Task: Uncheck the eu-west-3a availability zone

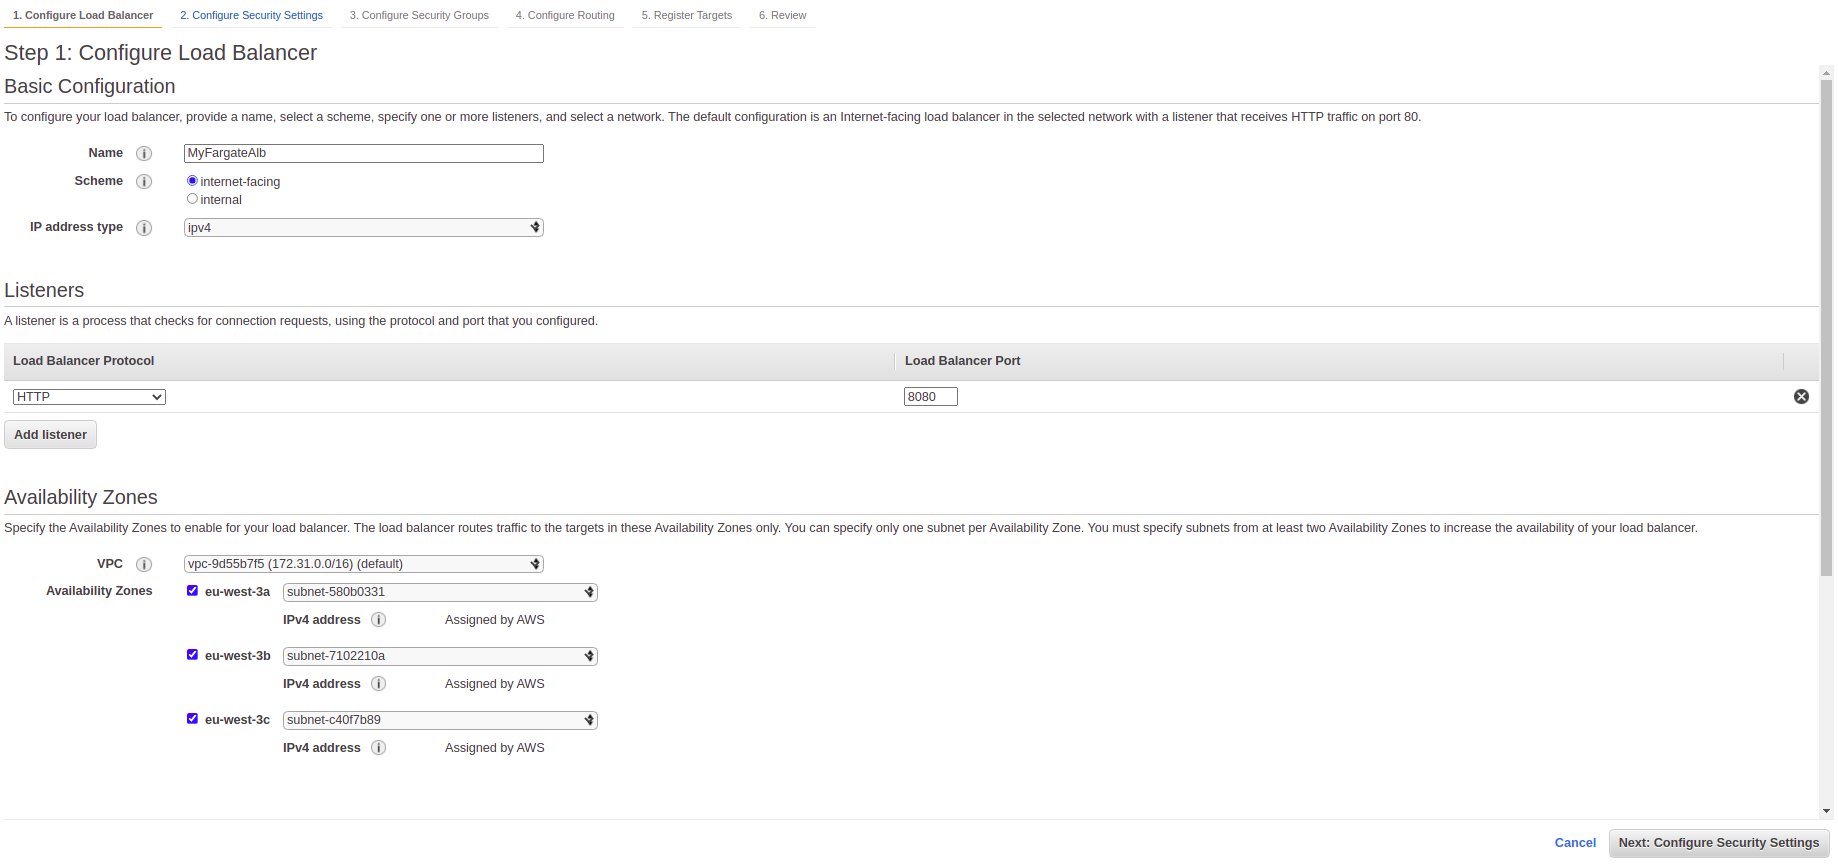Action: [192, 591]
